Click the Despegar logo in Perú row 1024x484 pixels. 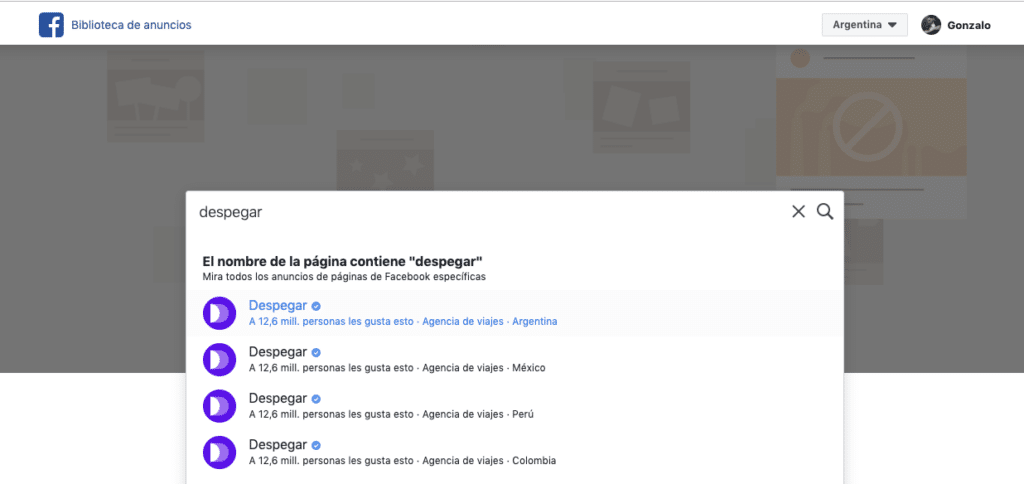coord(219,406)
